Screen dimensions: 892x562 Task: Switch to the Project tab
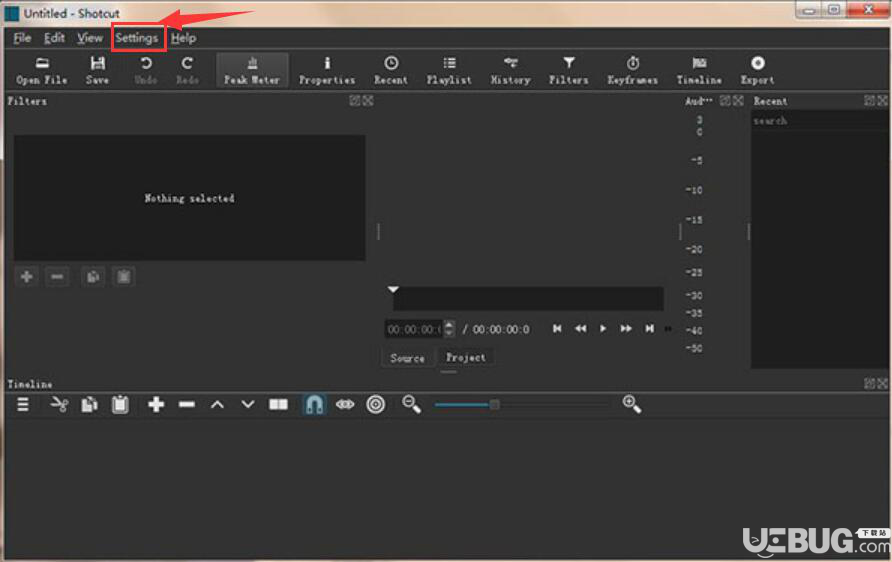coord(465,358)
